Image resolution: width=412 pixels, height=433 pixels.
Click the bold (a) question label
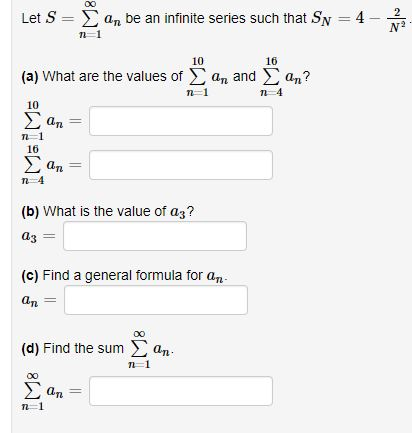point(30,77)
